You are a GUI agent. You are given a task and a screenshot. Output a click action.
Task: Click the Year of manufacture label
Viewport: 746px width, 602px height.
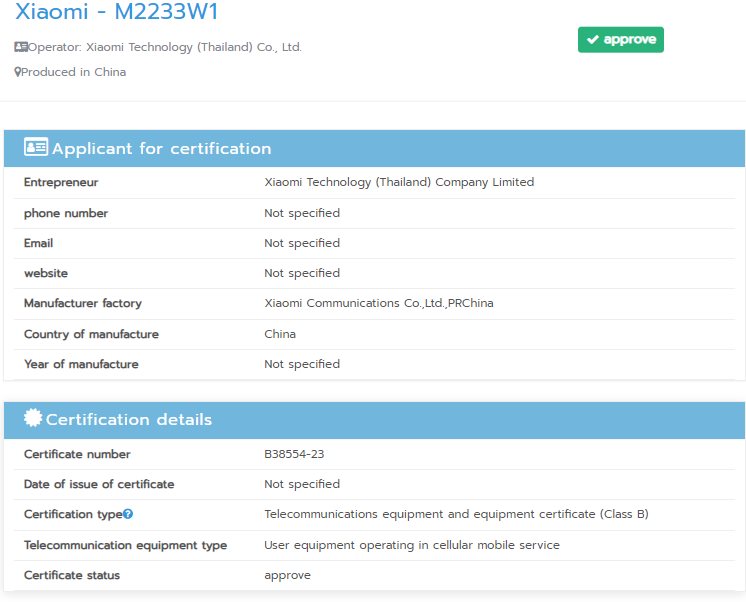point(81,364)
